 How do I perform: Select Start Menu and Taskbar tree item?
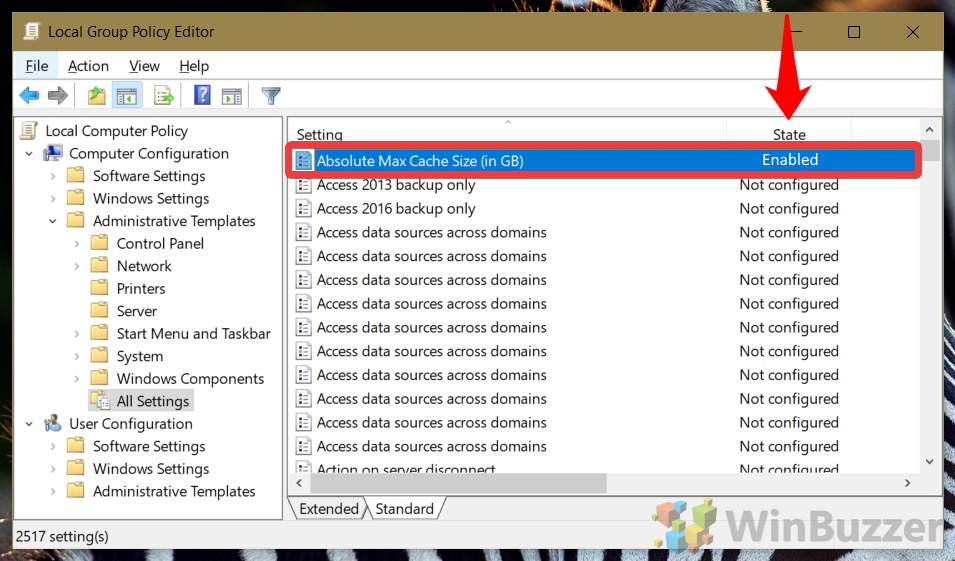[x=193, y=334]
